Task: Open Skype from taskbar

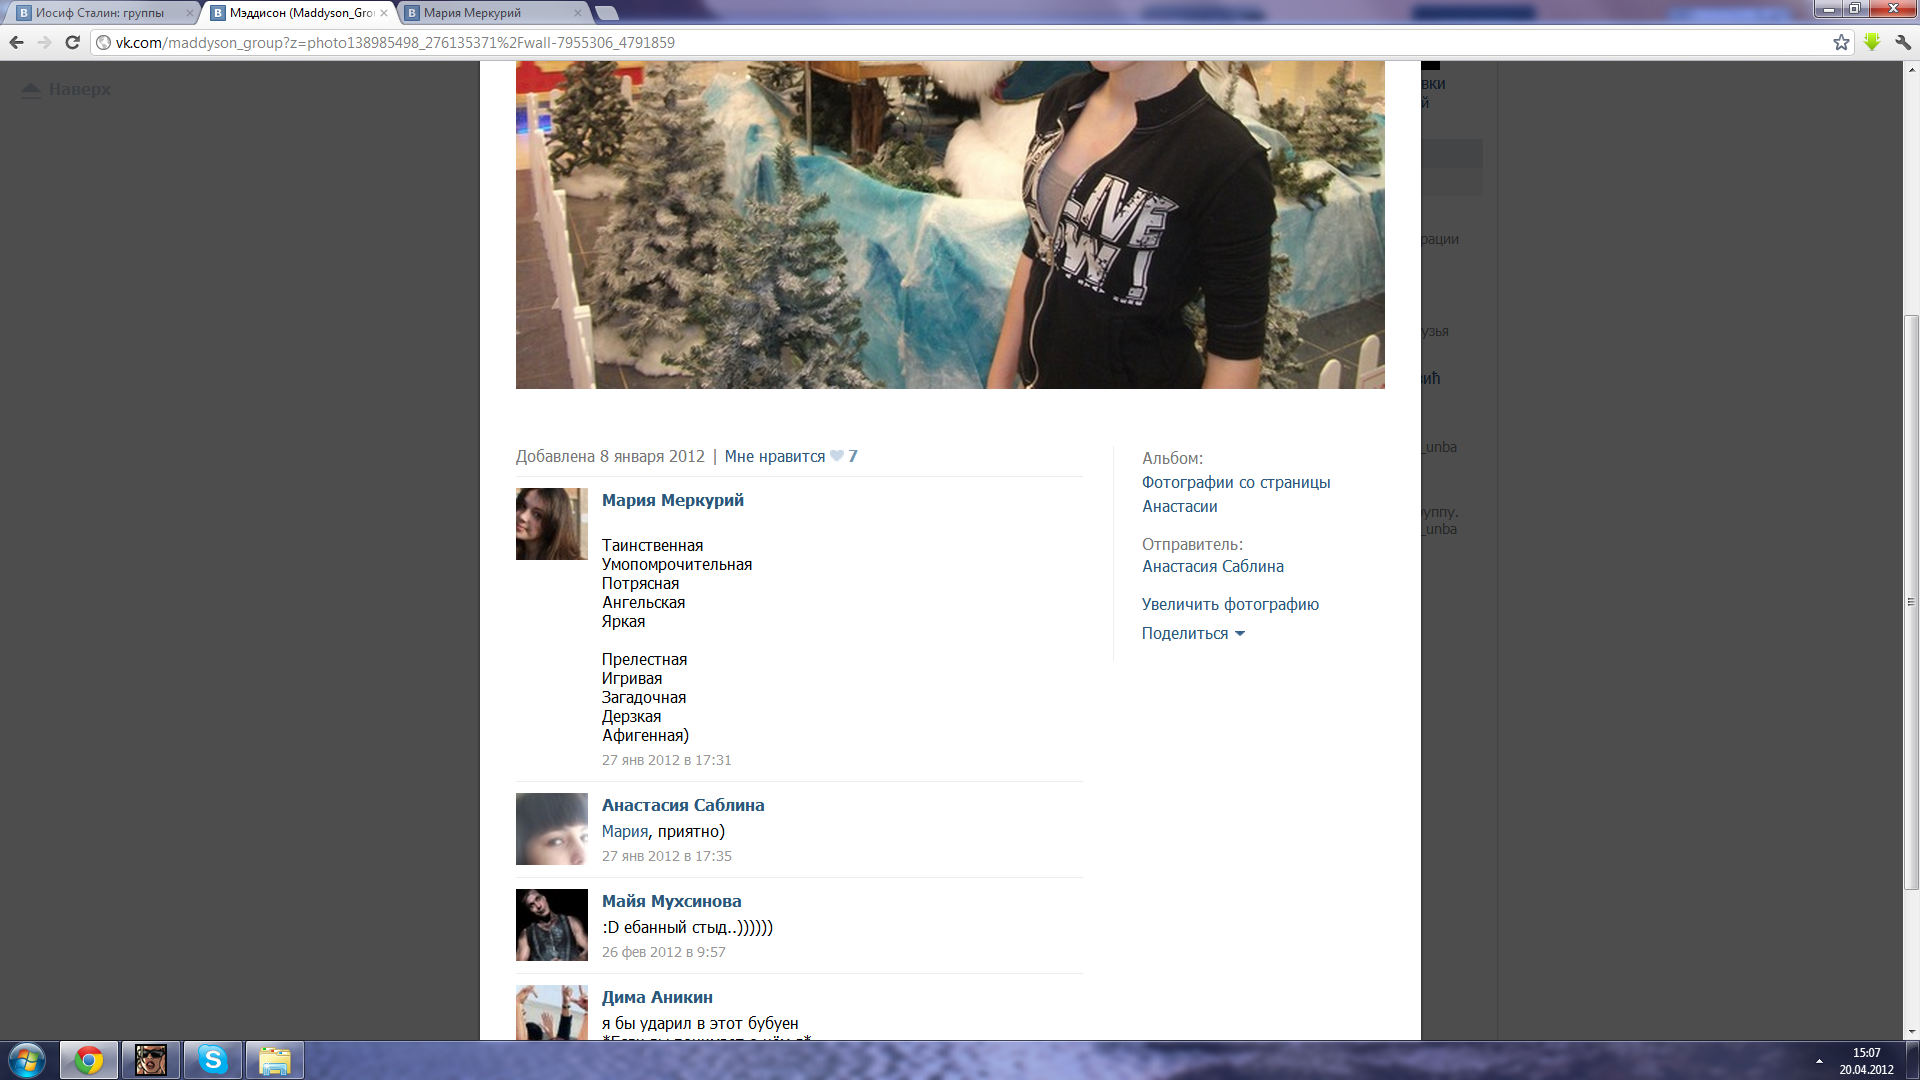Action: [x=212, y=1059]
